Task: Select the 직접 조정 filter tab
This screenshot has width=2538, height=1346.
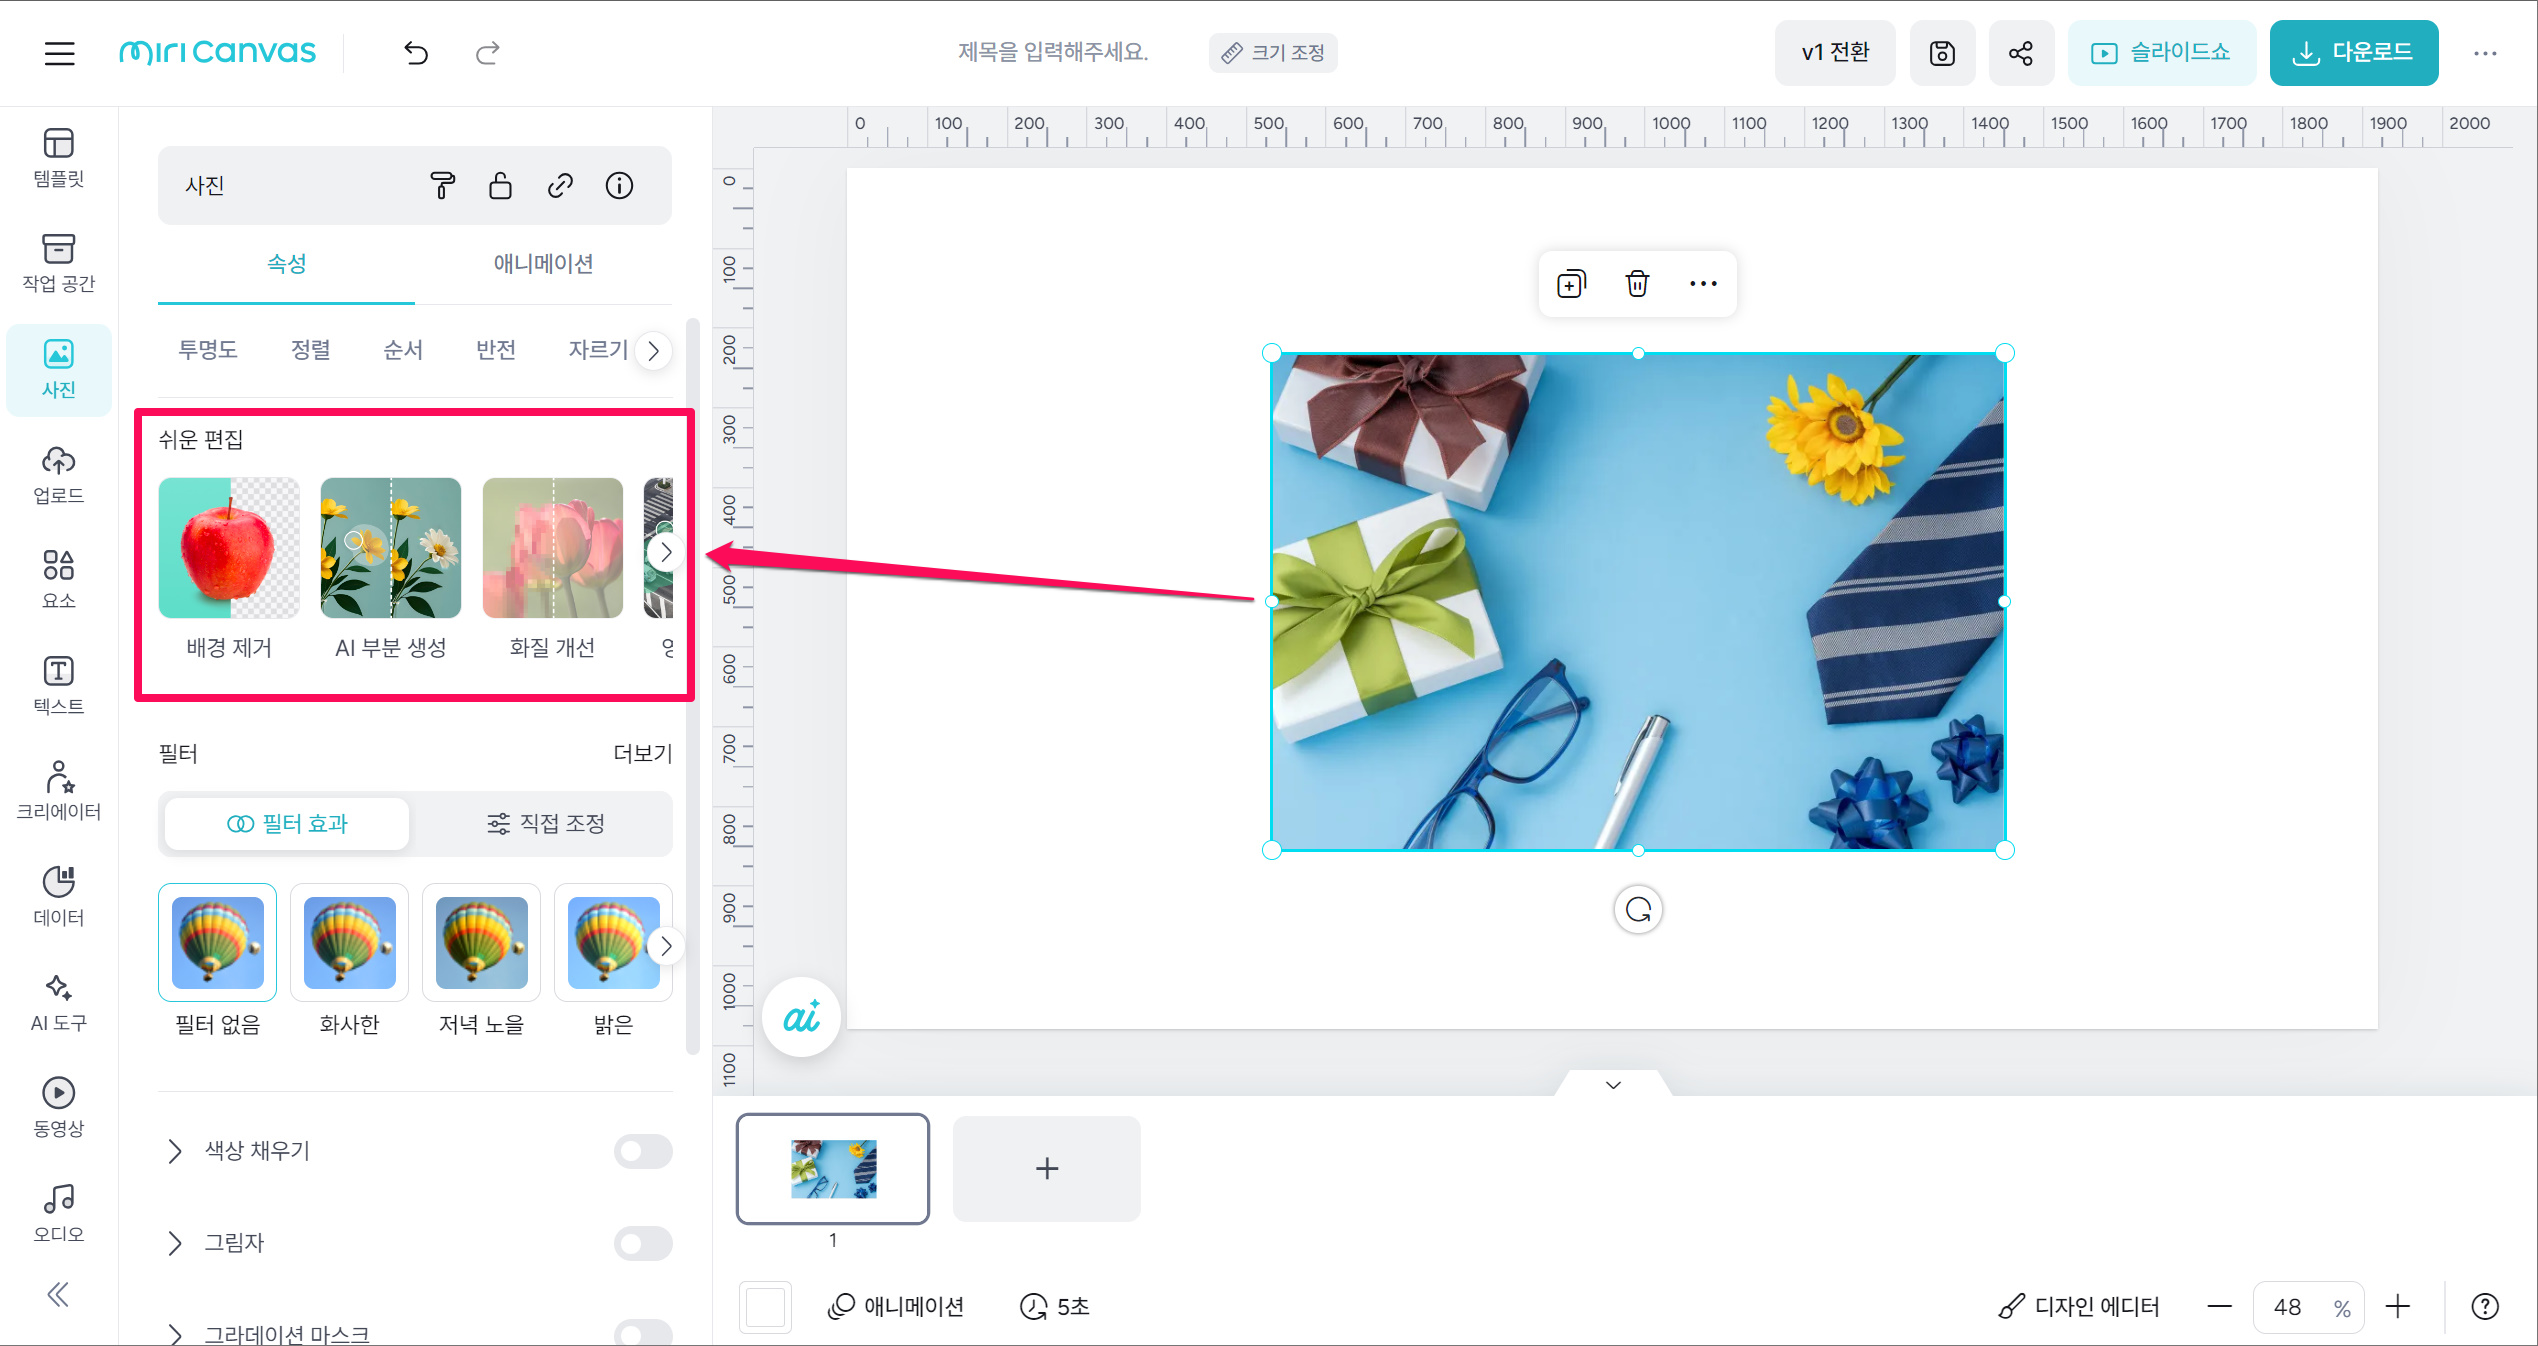Action: [546, 824]
